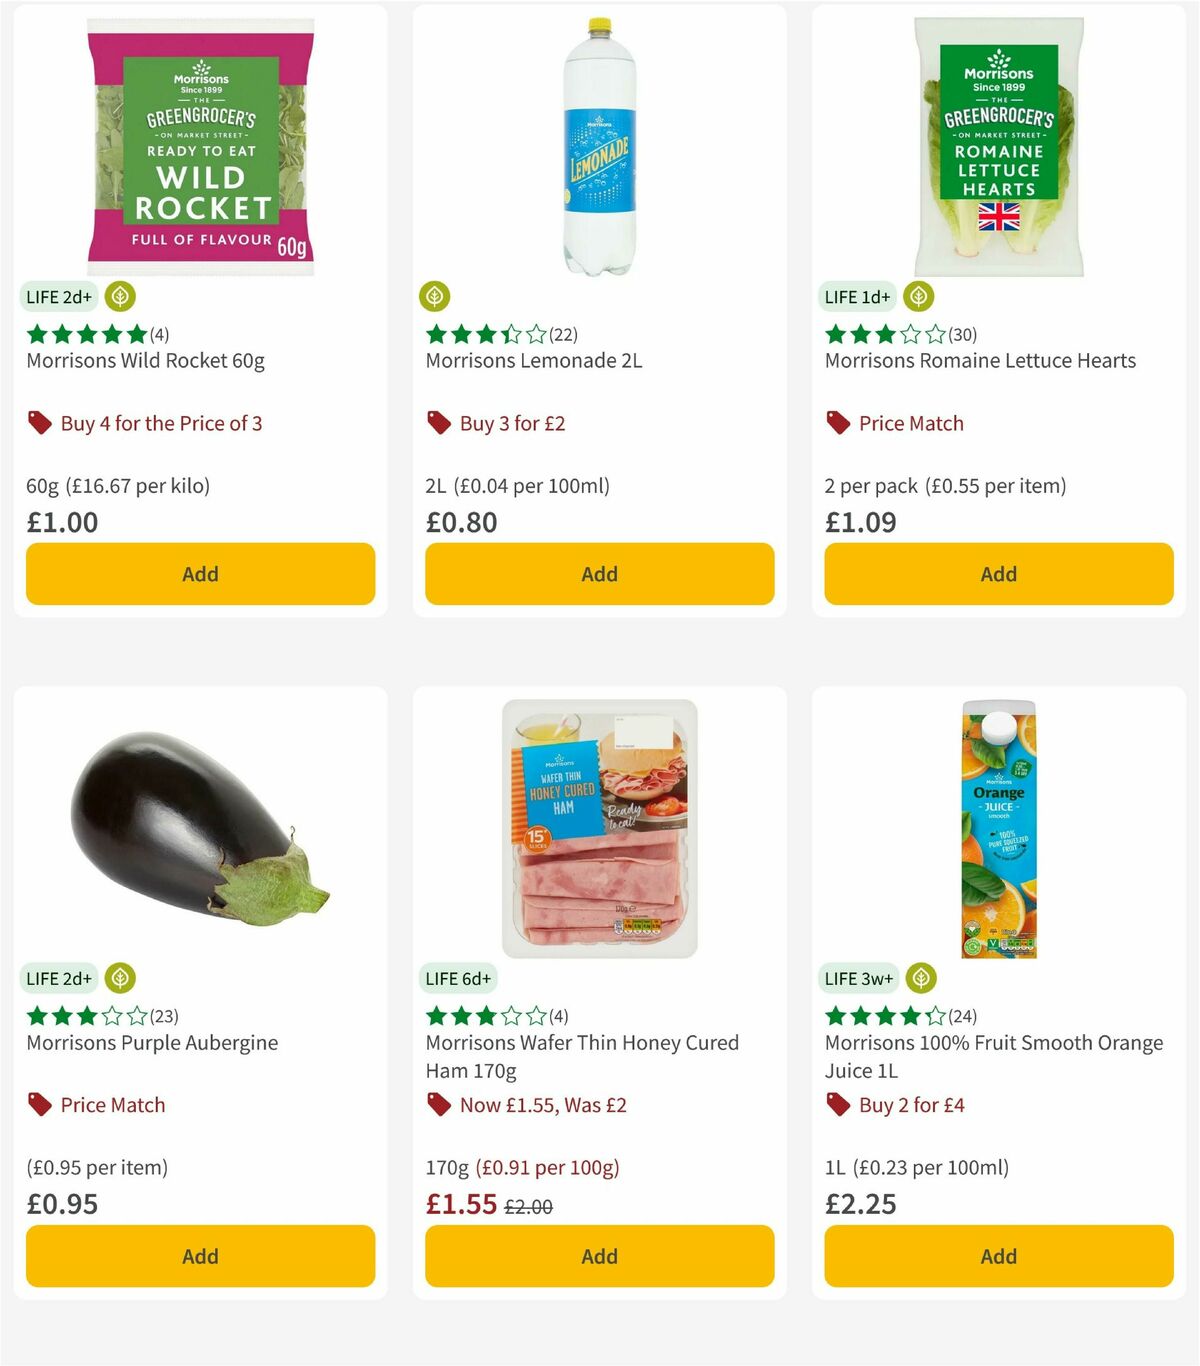Viewport: 1200px width, 1366px height.
Task: Click the green leaf icon beside LIFE 2d+ on Wild Rocket
Action: [119, 297]
